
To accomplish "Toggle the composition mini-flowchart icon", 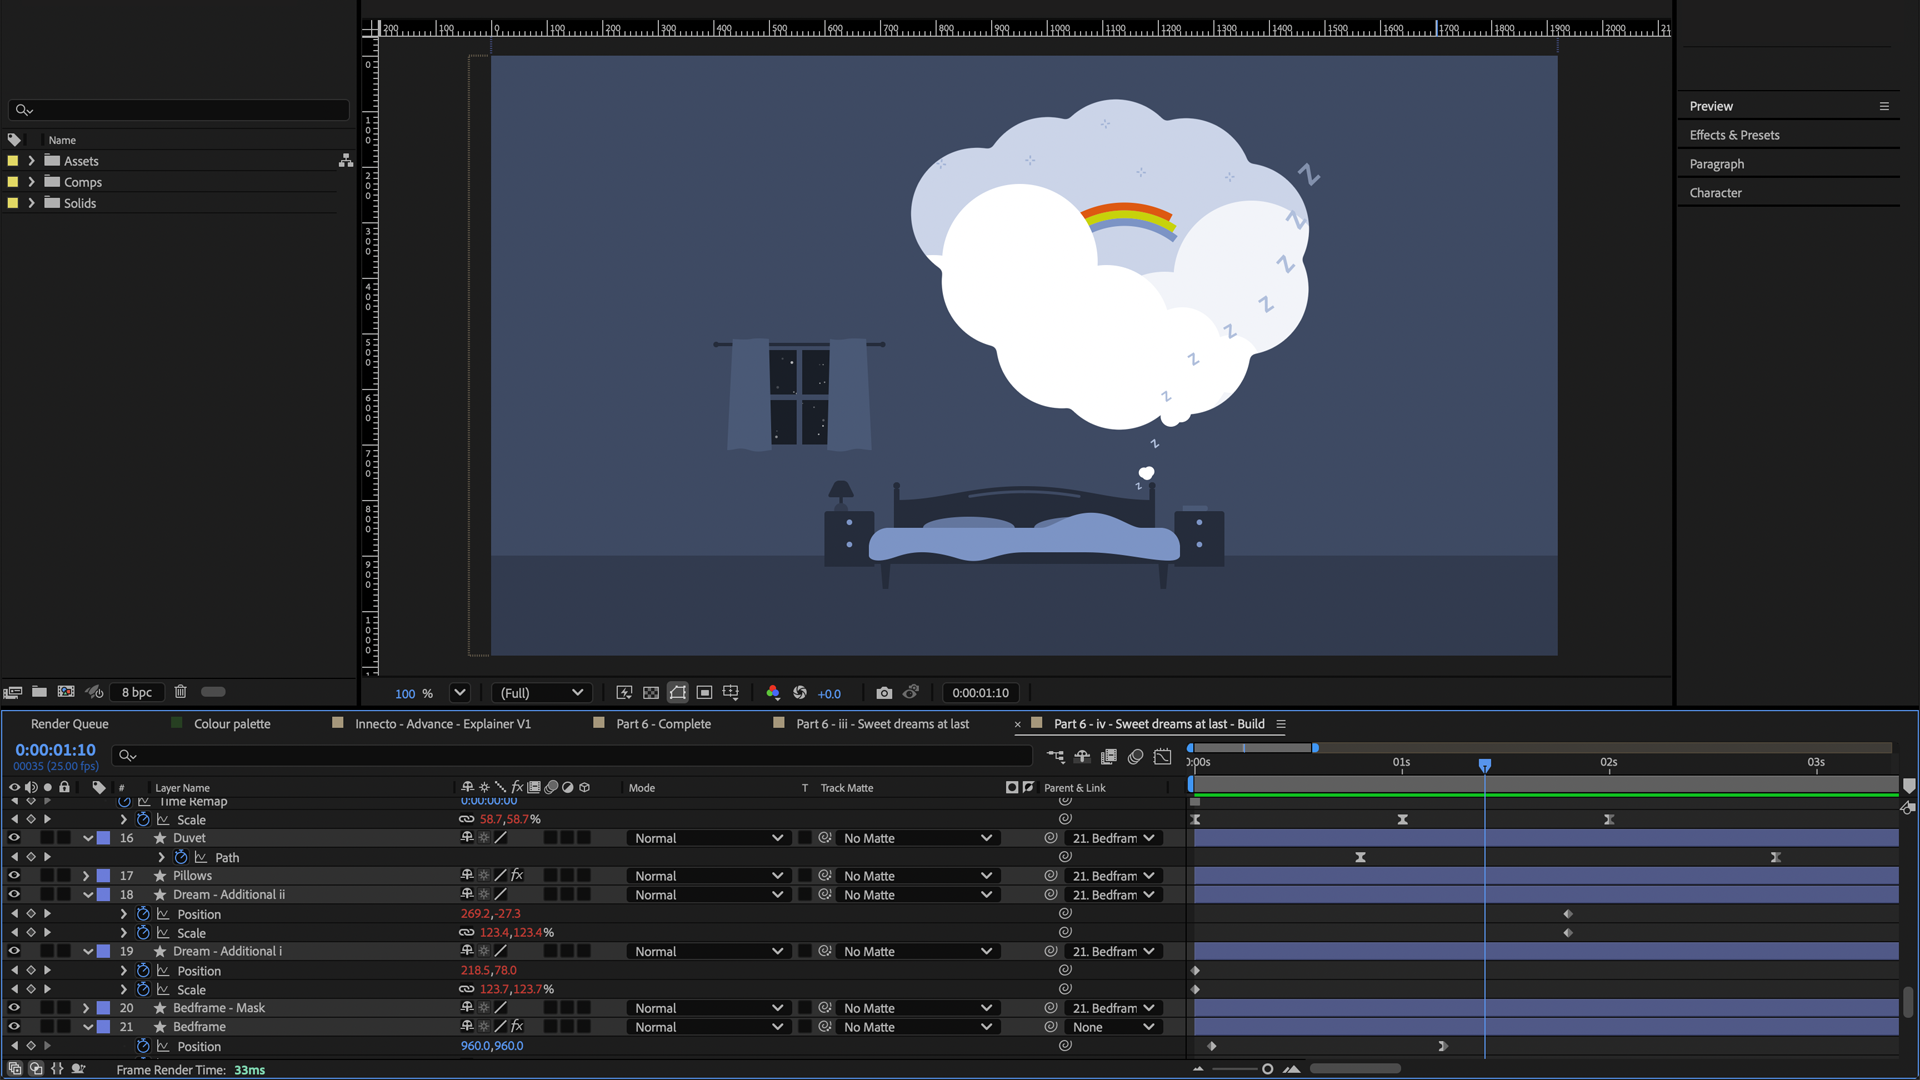I will pyautogui.click(x=1056, y=757).
